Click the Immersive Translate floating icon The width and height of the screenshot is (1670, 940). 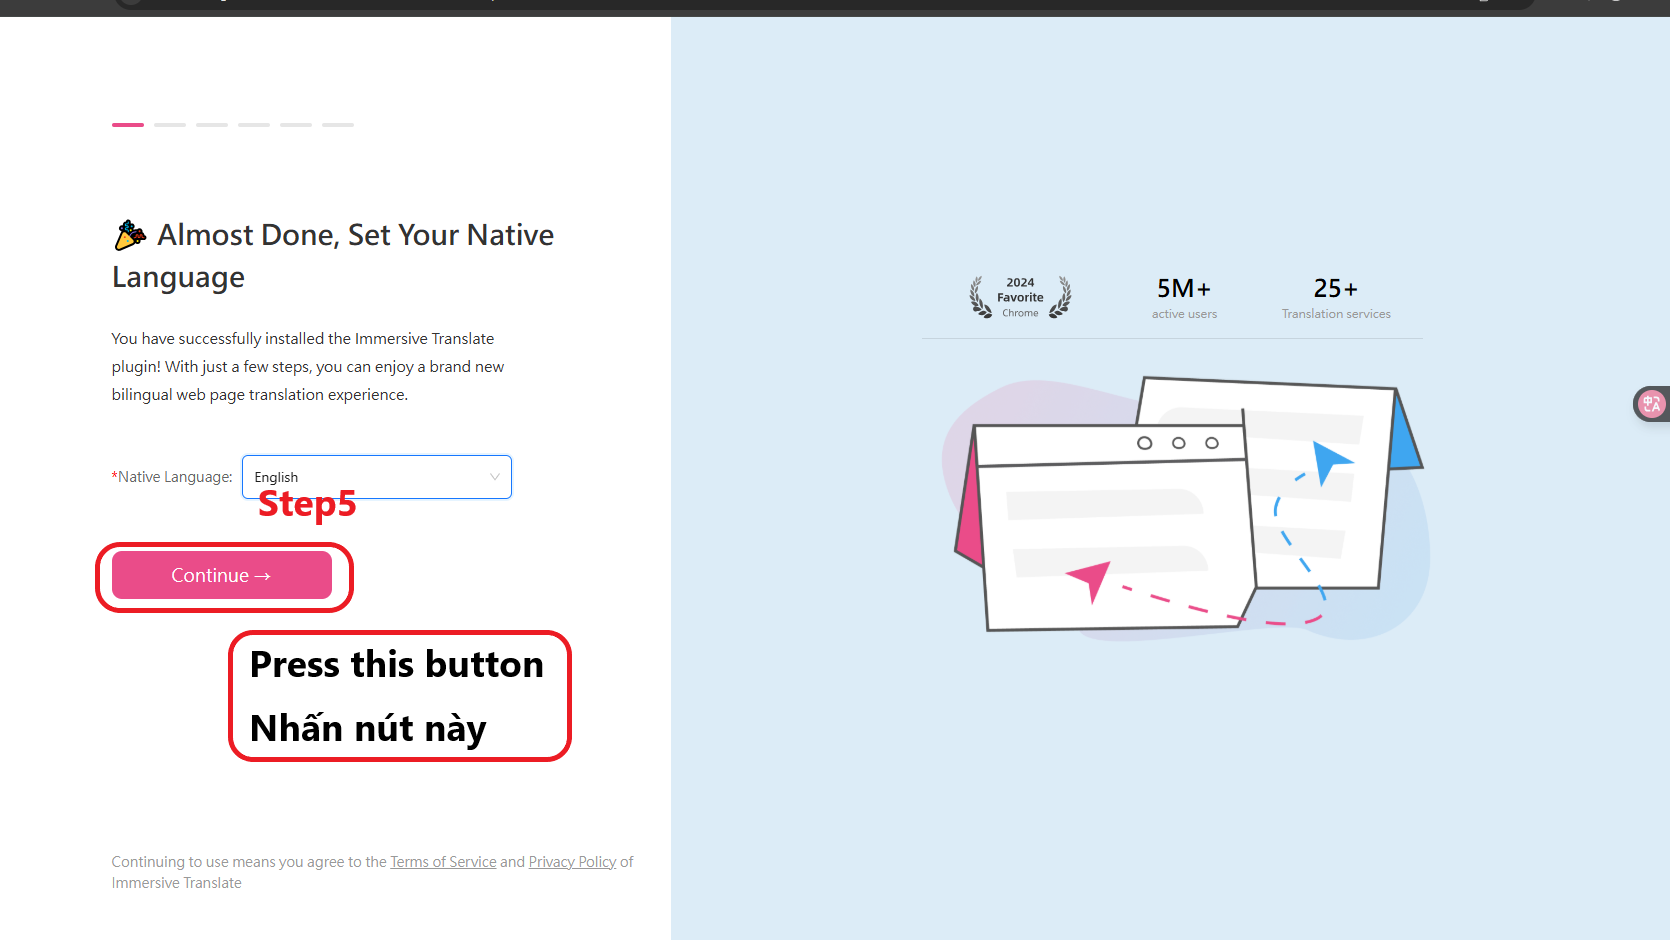tap(1651, 404)
